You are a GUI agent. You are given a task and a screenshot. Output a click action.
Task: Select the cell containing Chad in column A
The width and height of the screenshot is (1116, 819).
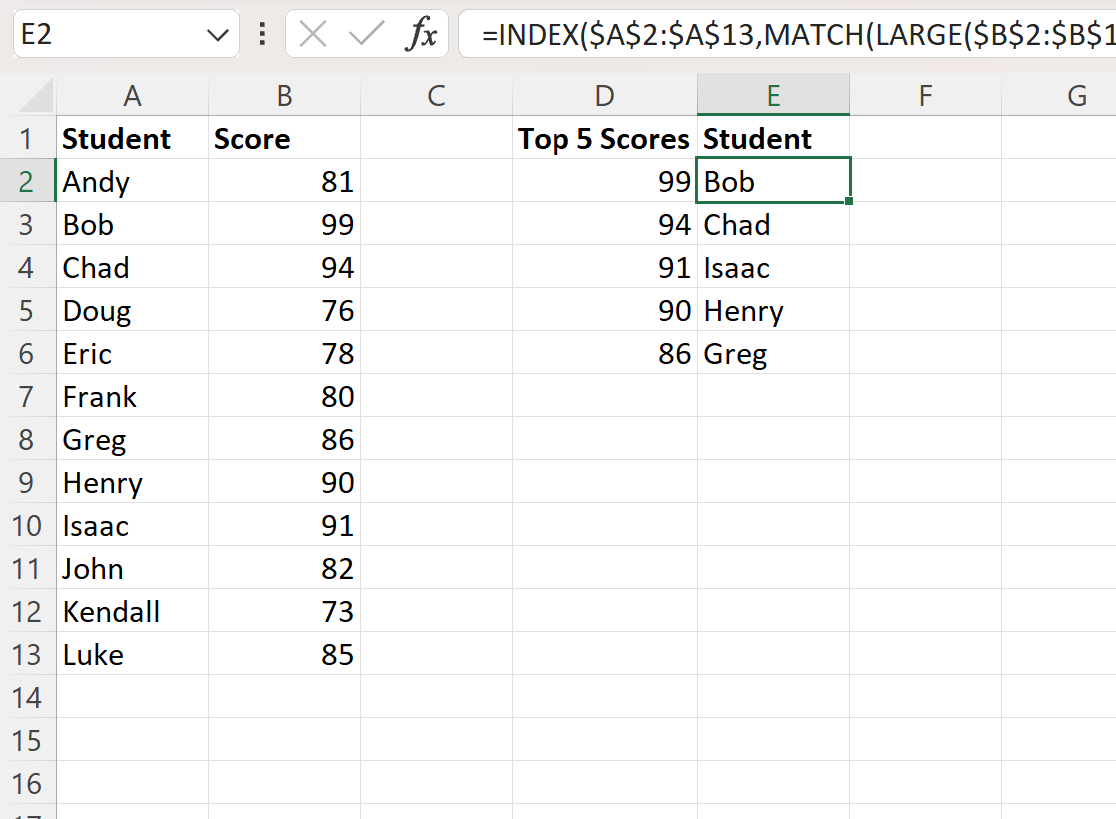coord(132,268)
